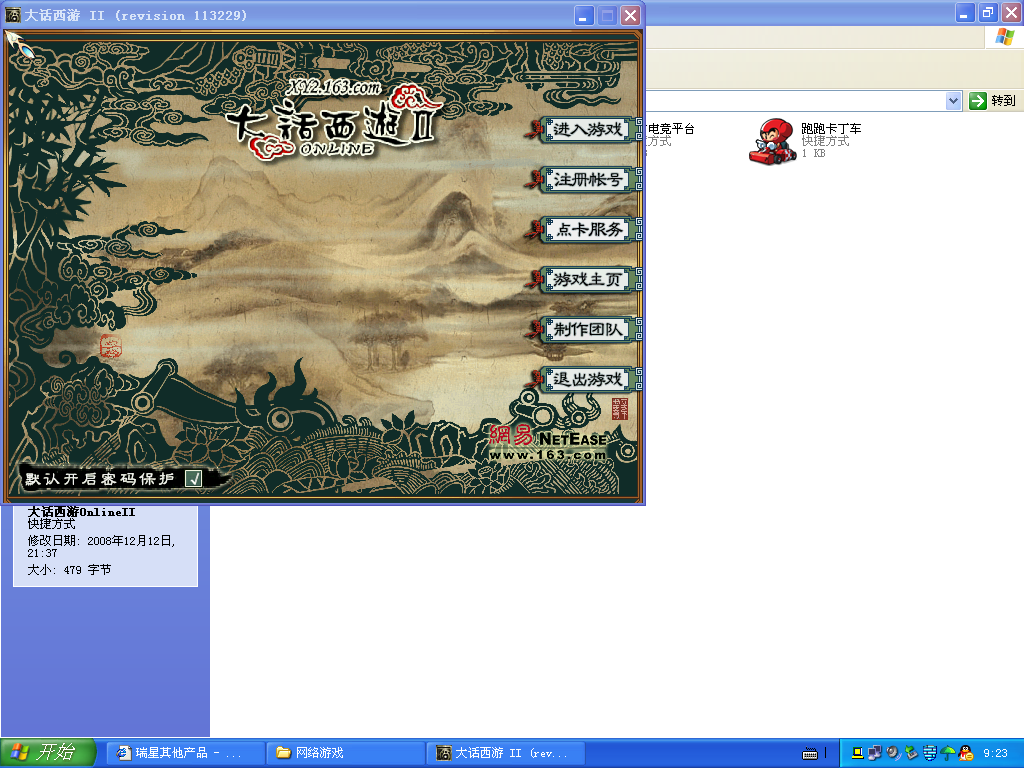Click the 进入游戏 (Enter Game) button
This screenshot has height=768, width=1024.
(587, 129)
